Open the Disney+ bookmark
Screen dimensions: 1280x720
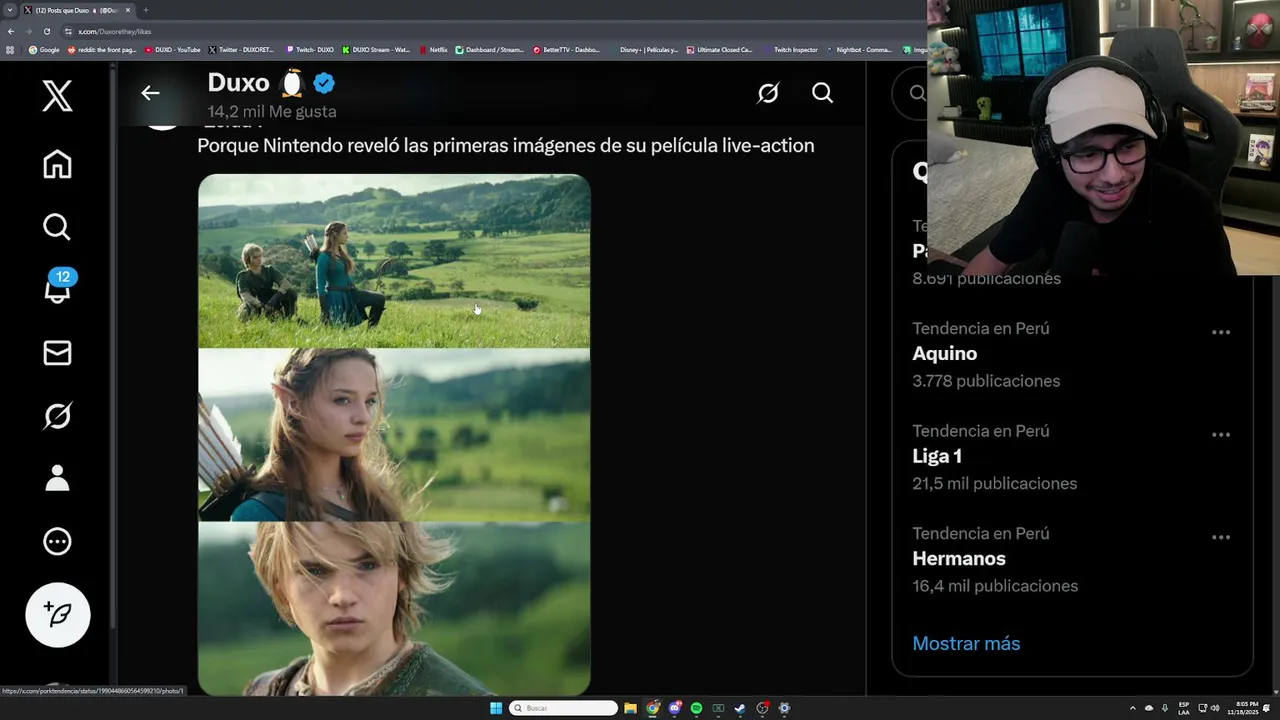(644, 49)
